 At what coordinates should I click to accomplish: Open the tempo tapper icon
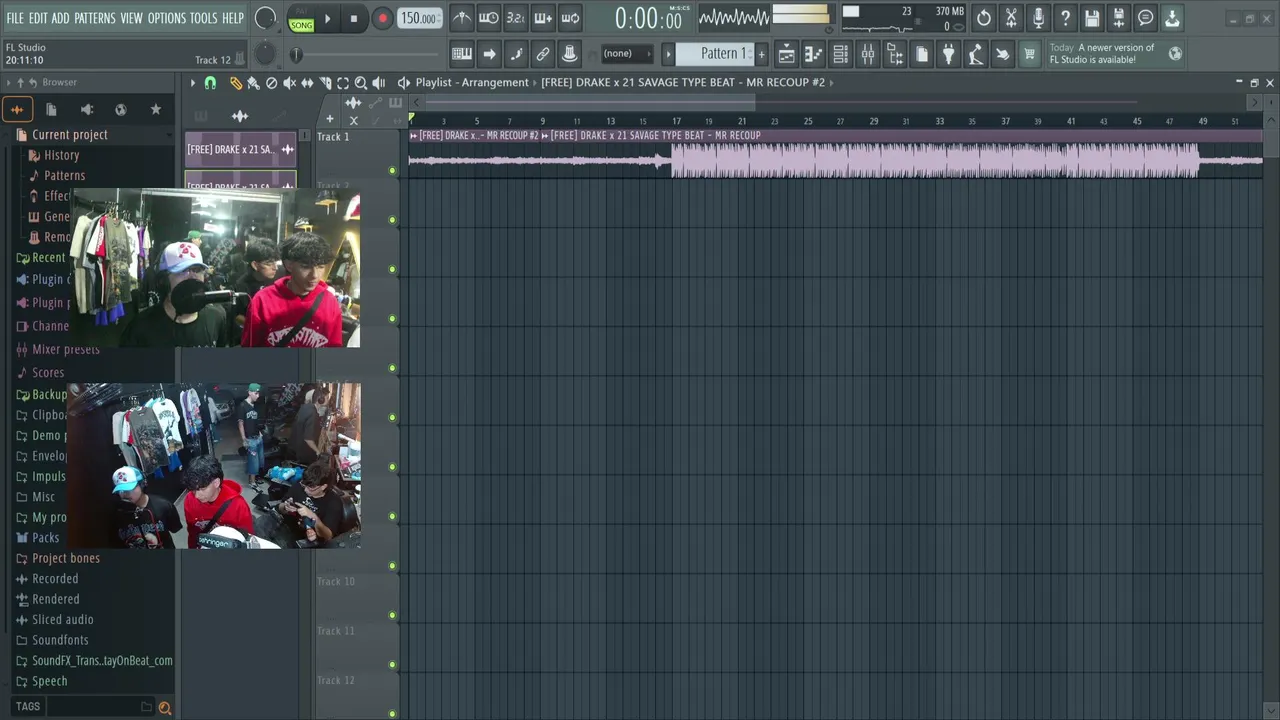click(976, 55)
